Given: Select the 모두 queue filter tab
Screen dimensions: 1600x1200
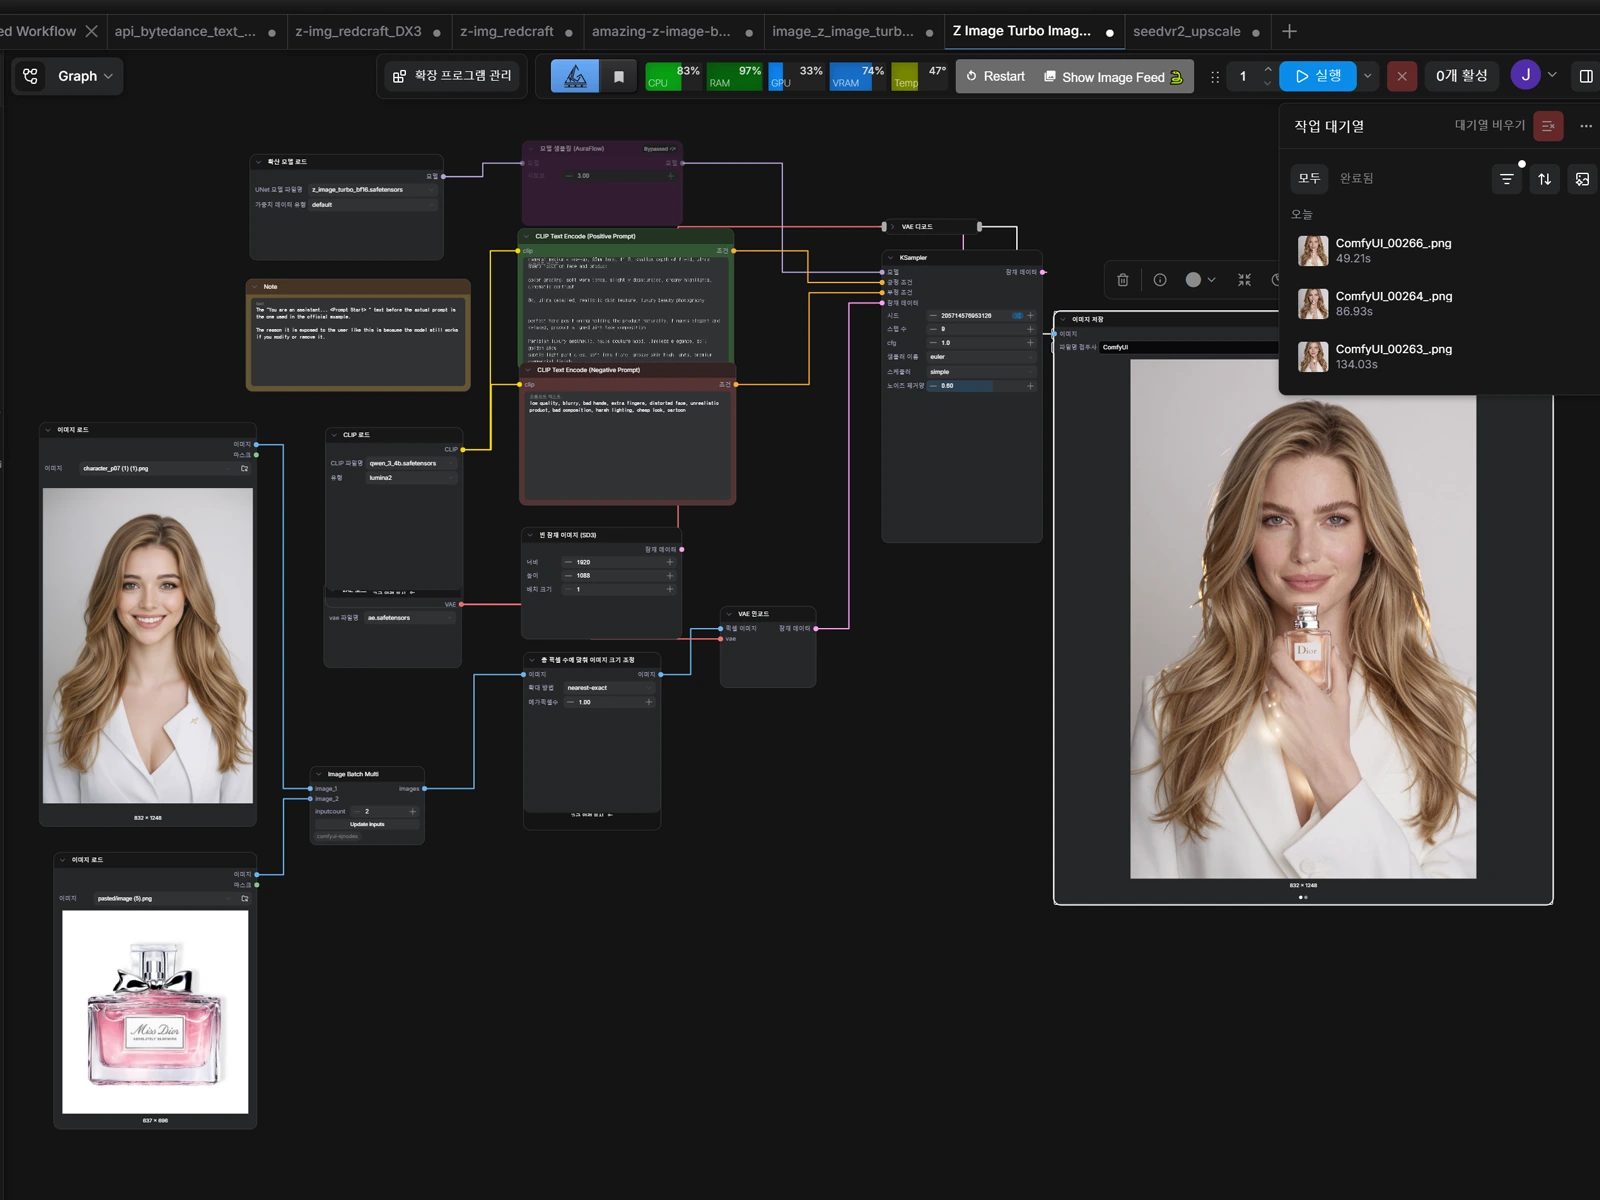Looking at the screenshot, I should tap(1309, 178).
